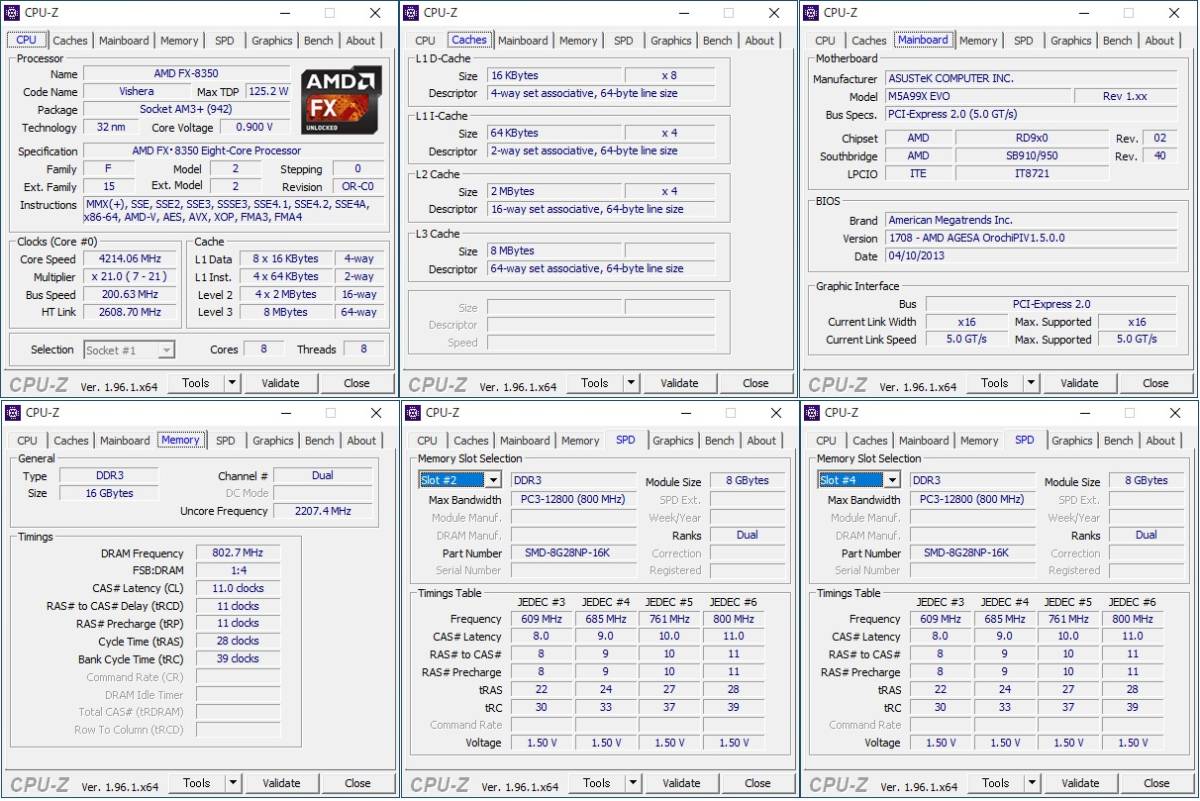Screen dimensions: 1200x801
Task: Open Tools arrow menu in Slot #4 SPD window
Action: pyautogui.click(x=1032, y=783)
